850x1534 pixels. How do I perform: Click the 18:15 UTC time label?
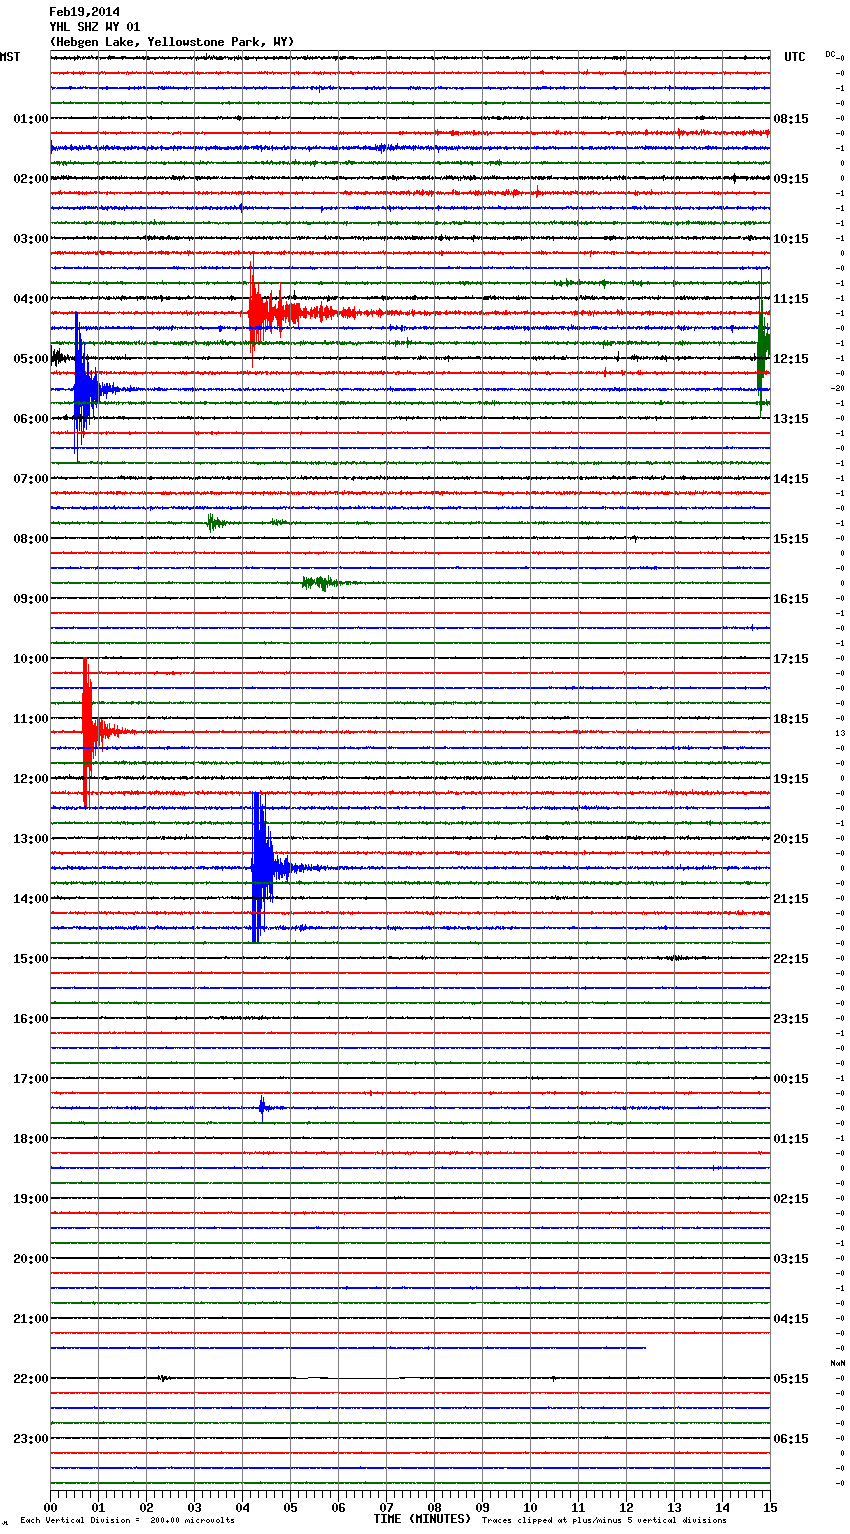point(791,718)
